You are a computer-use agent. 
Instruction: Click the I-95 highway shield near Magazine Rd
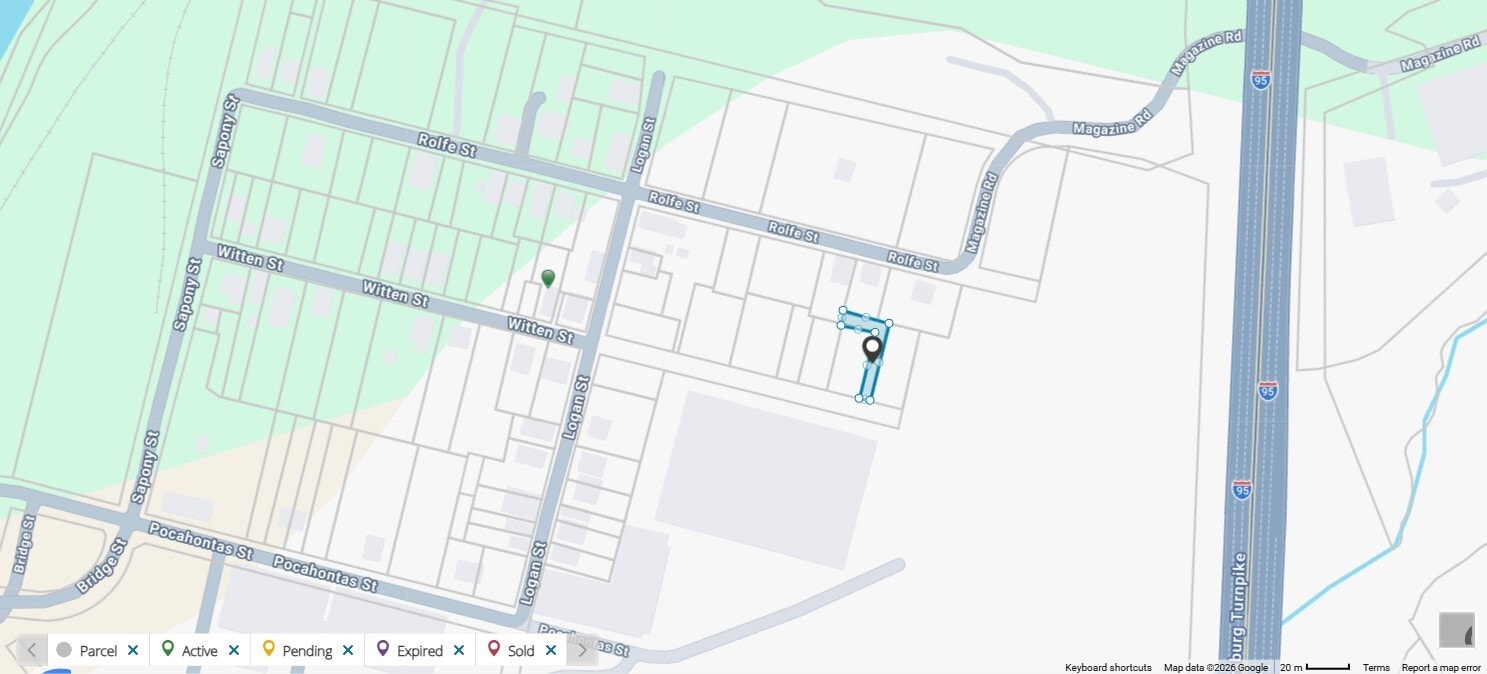click(x=1261, y=80)
